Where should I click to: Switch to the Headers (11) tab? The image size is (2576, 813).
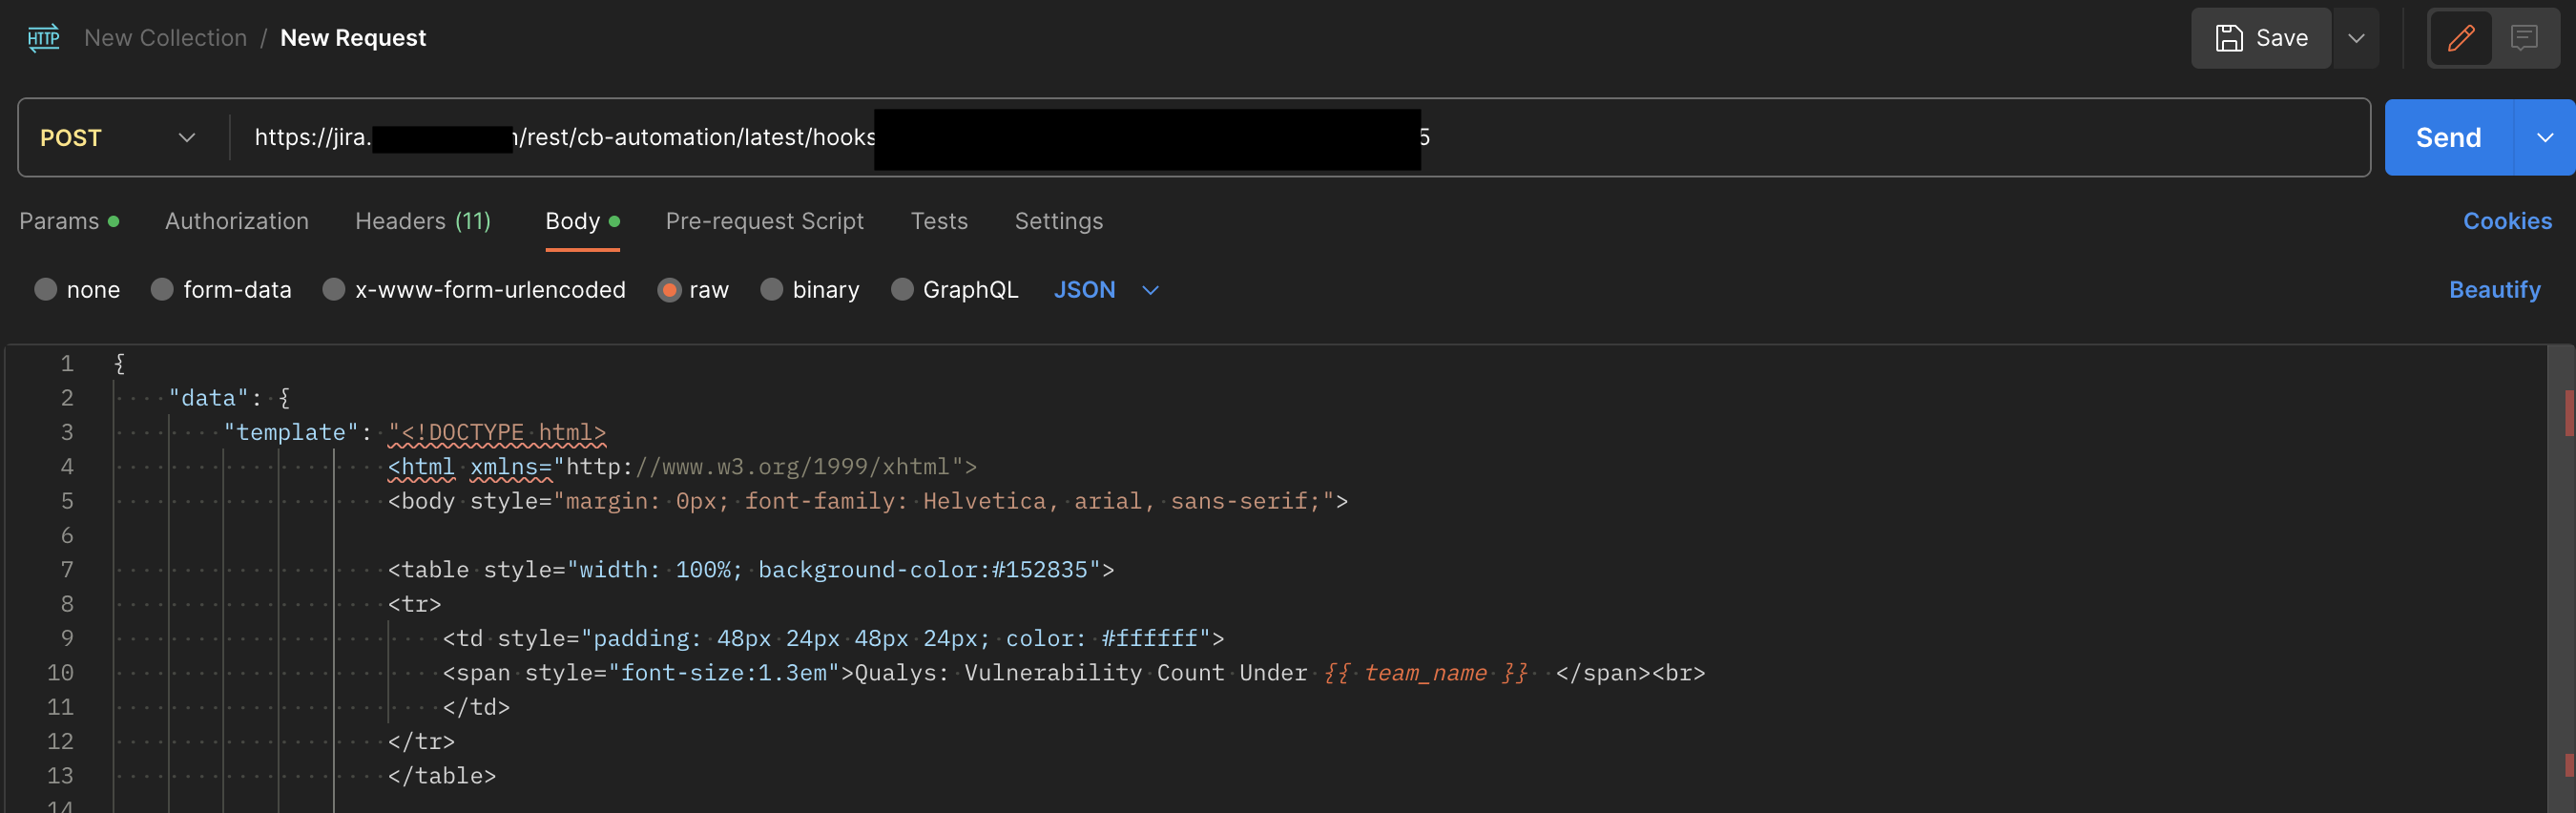click(423, 221)
